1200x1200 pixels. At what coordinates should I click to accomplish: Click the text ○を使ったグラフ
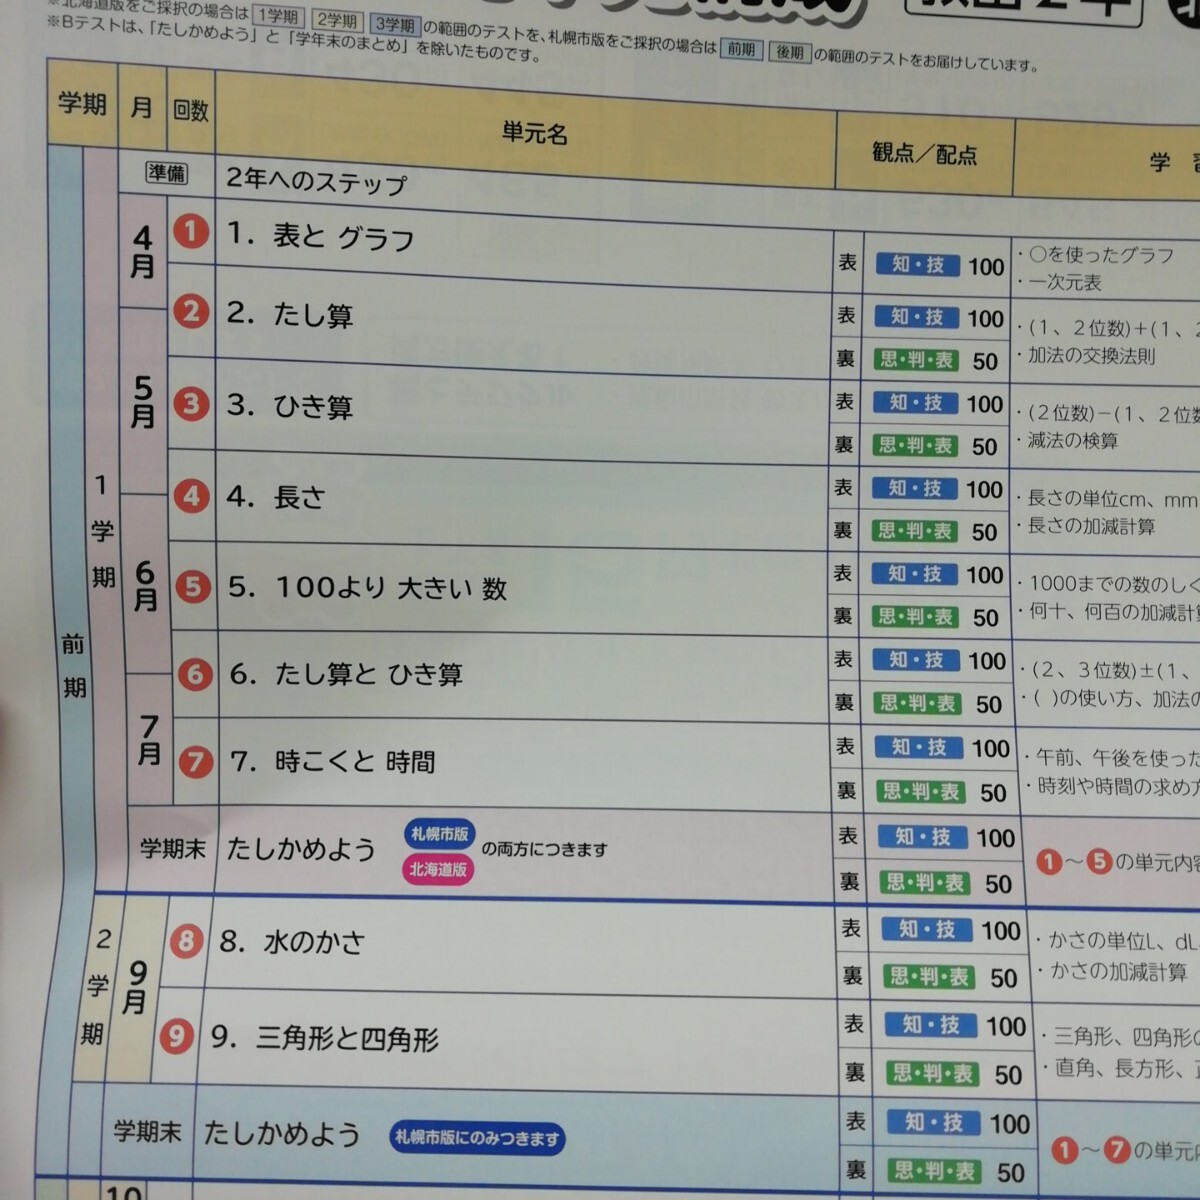(x=1101, y=255)
